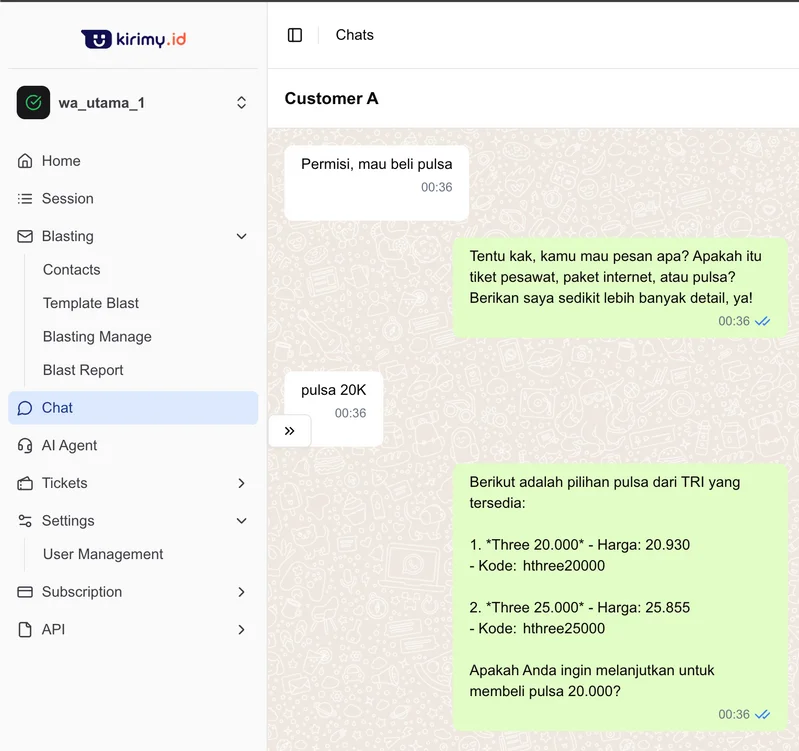Screen dimensions: 799x751
Task: Click the Home house icon
Action: click(25, 161)
